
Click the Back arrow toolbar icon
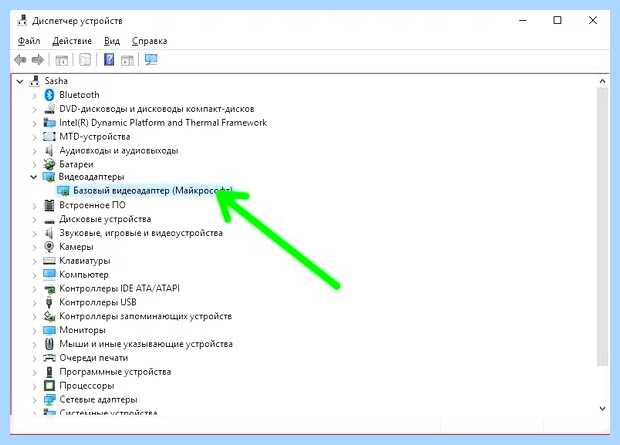coord(20,60)
